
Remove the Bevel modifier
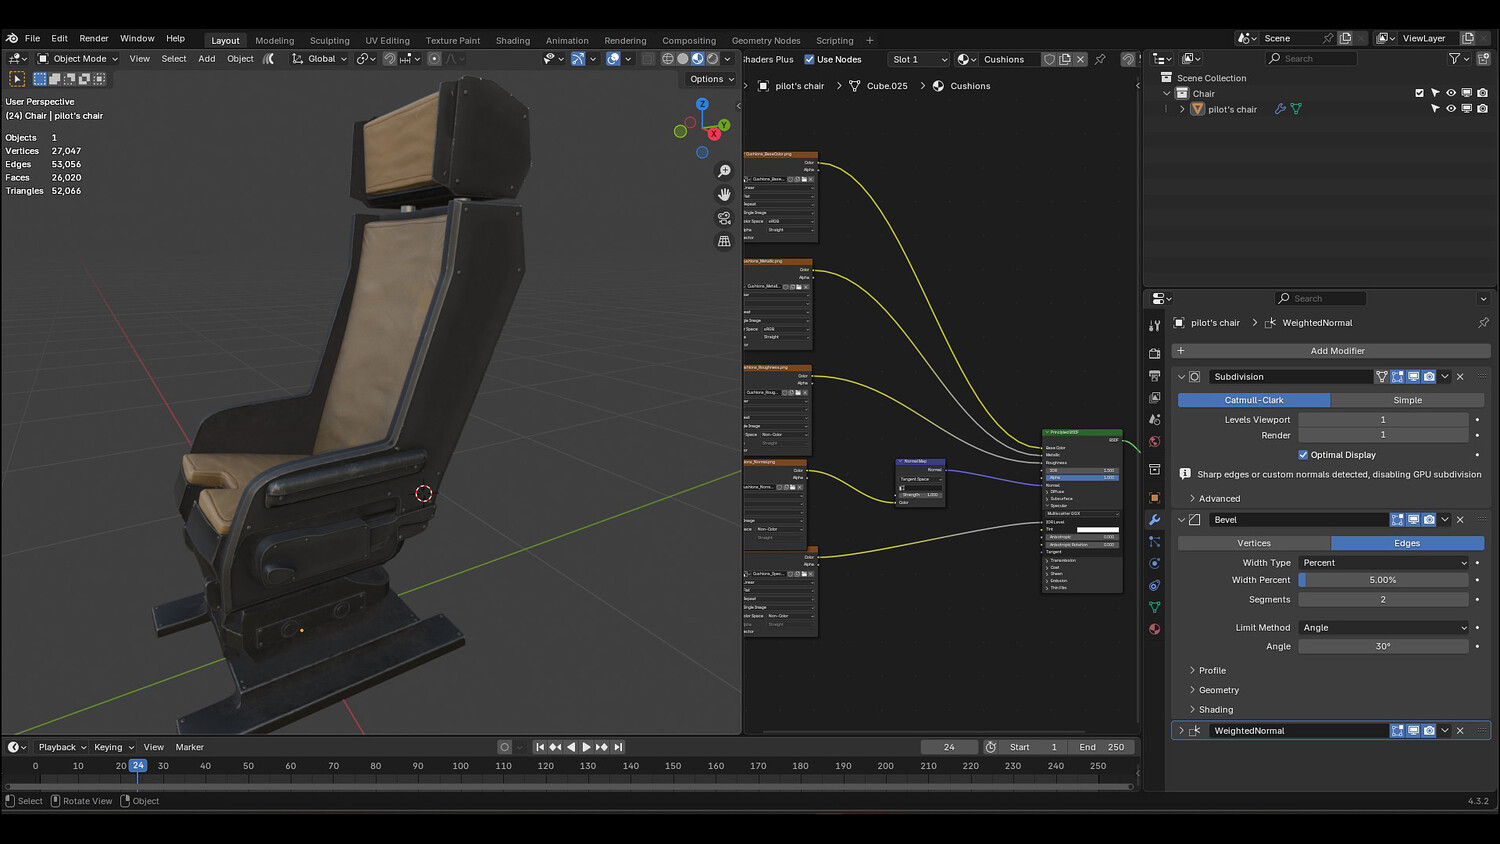tap(1460, 520)
